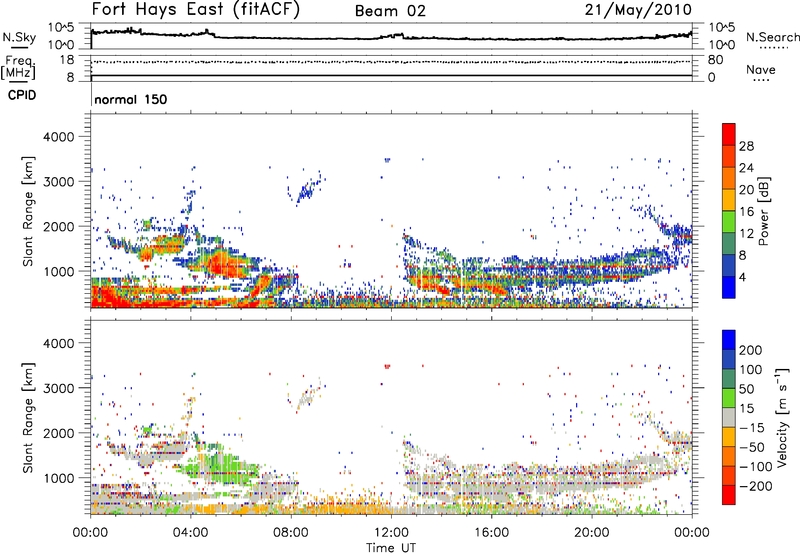Viewport: 800px width, 554px height.
Task: Pick the orange Velocity segment between -50 and -100
Action: pos(729,456)
